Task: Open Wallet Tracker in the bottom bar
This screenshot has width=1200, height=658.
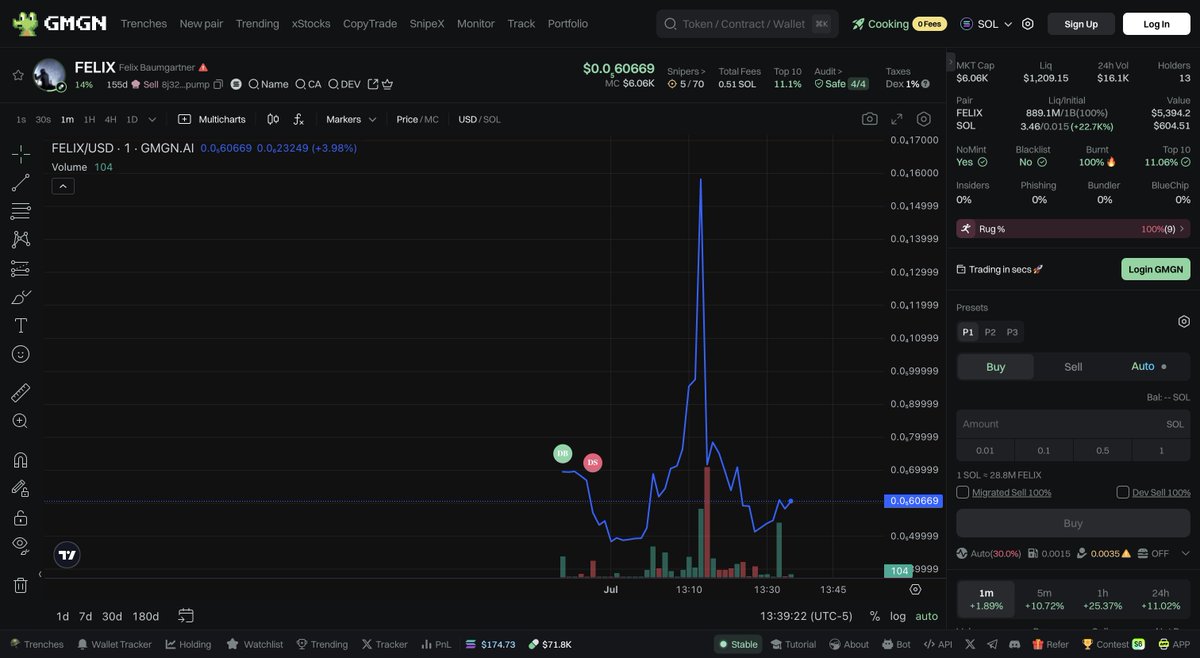Action: (x=114, y=644)
